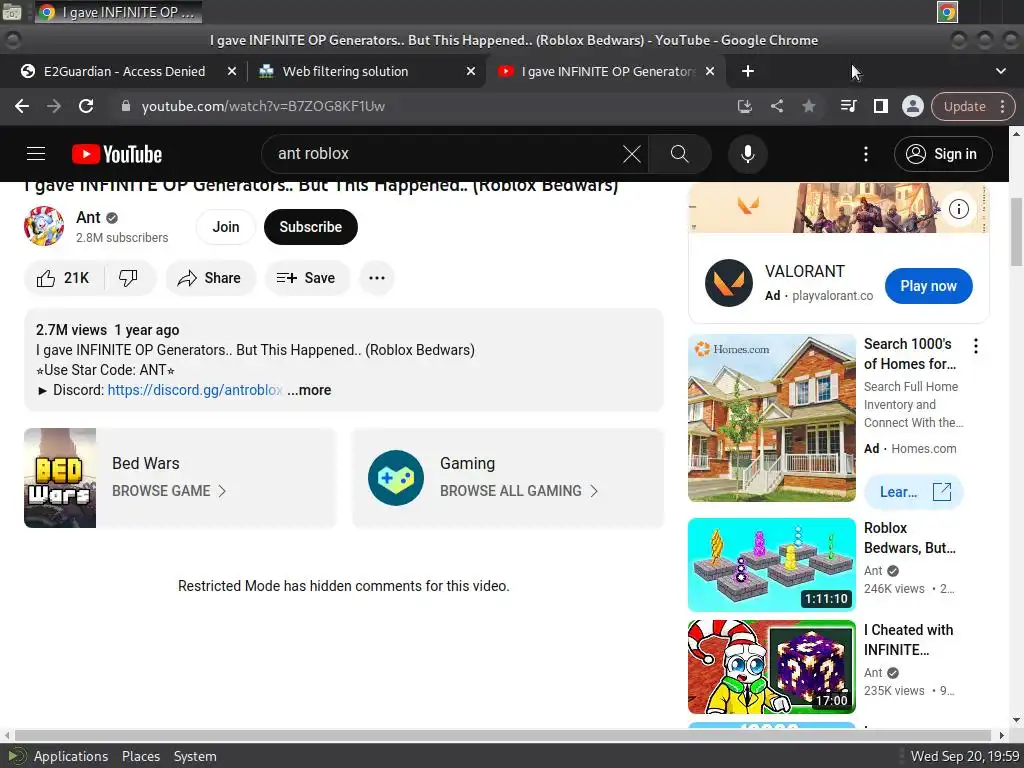Click '2.7M views 1 year ago' text
Image resolution: width=1024 pixels, height=768 pixels.
click(108, 330)
